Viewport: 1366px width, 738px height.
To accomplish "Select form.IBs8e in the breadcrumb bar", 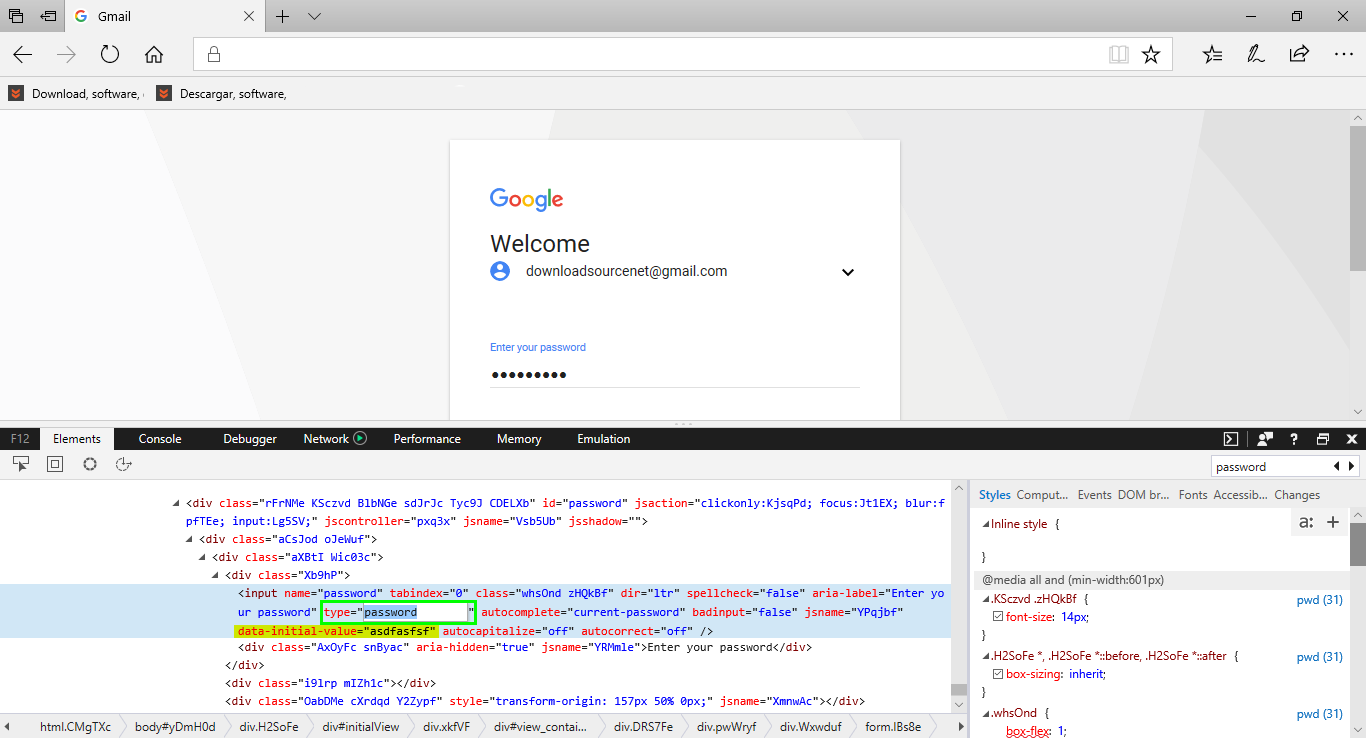I will tap(893, 727).
